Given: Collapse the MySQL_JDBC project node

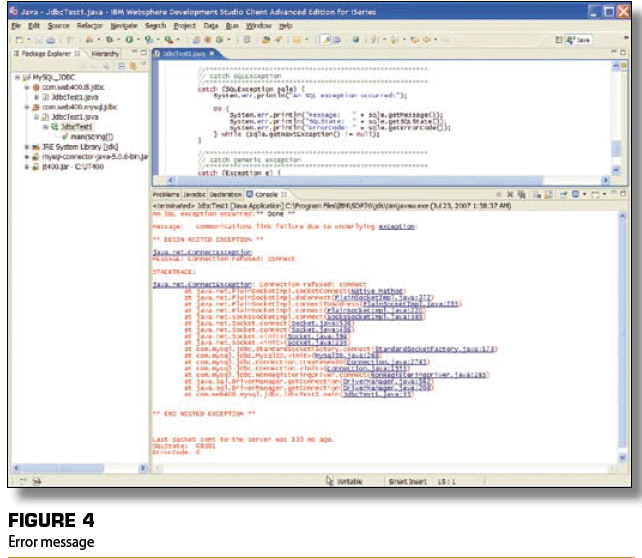Looking at the screenshot, I should [x=17, y=77].
